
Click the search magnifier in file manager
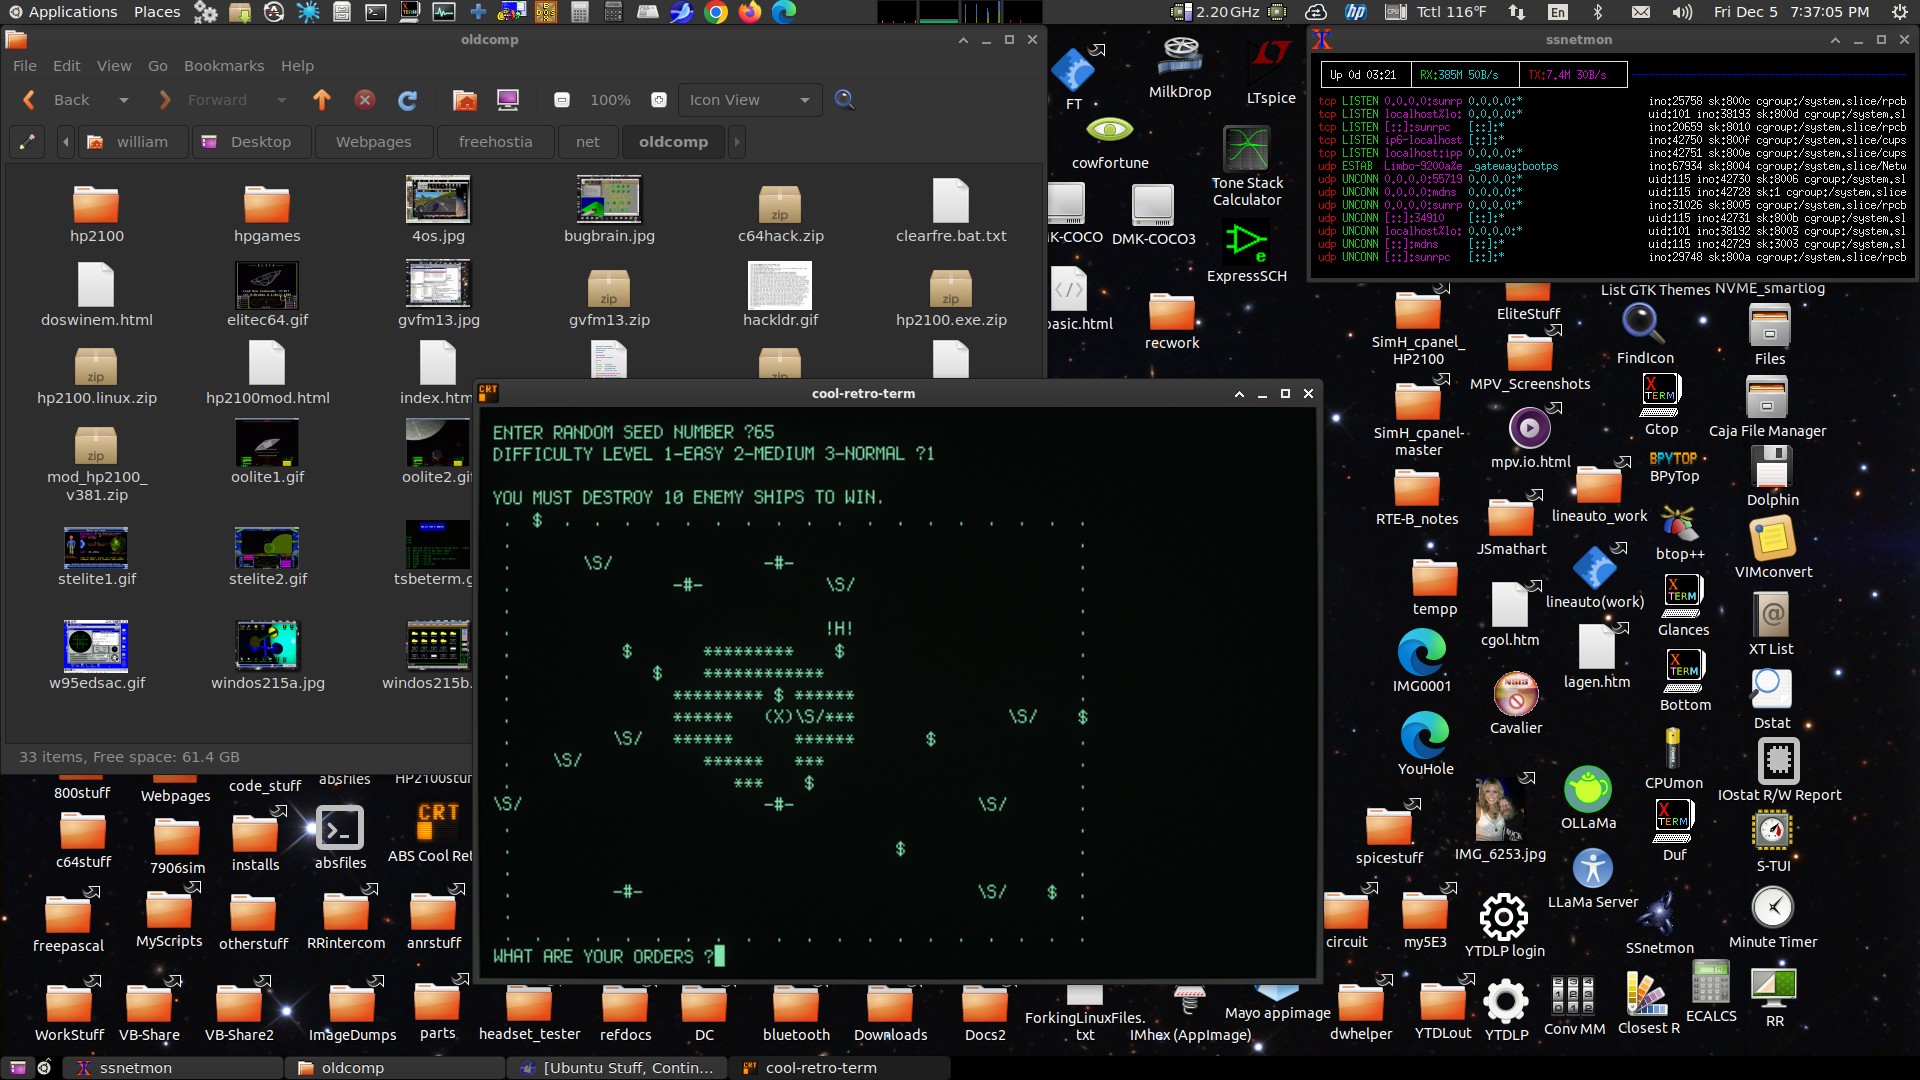click(x=844, y=100)
